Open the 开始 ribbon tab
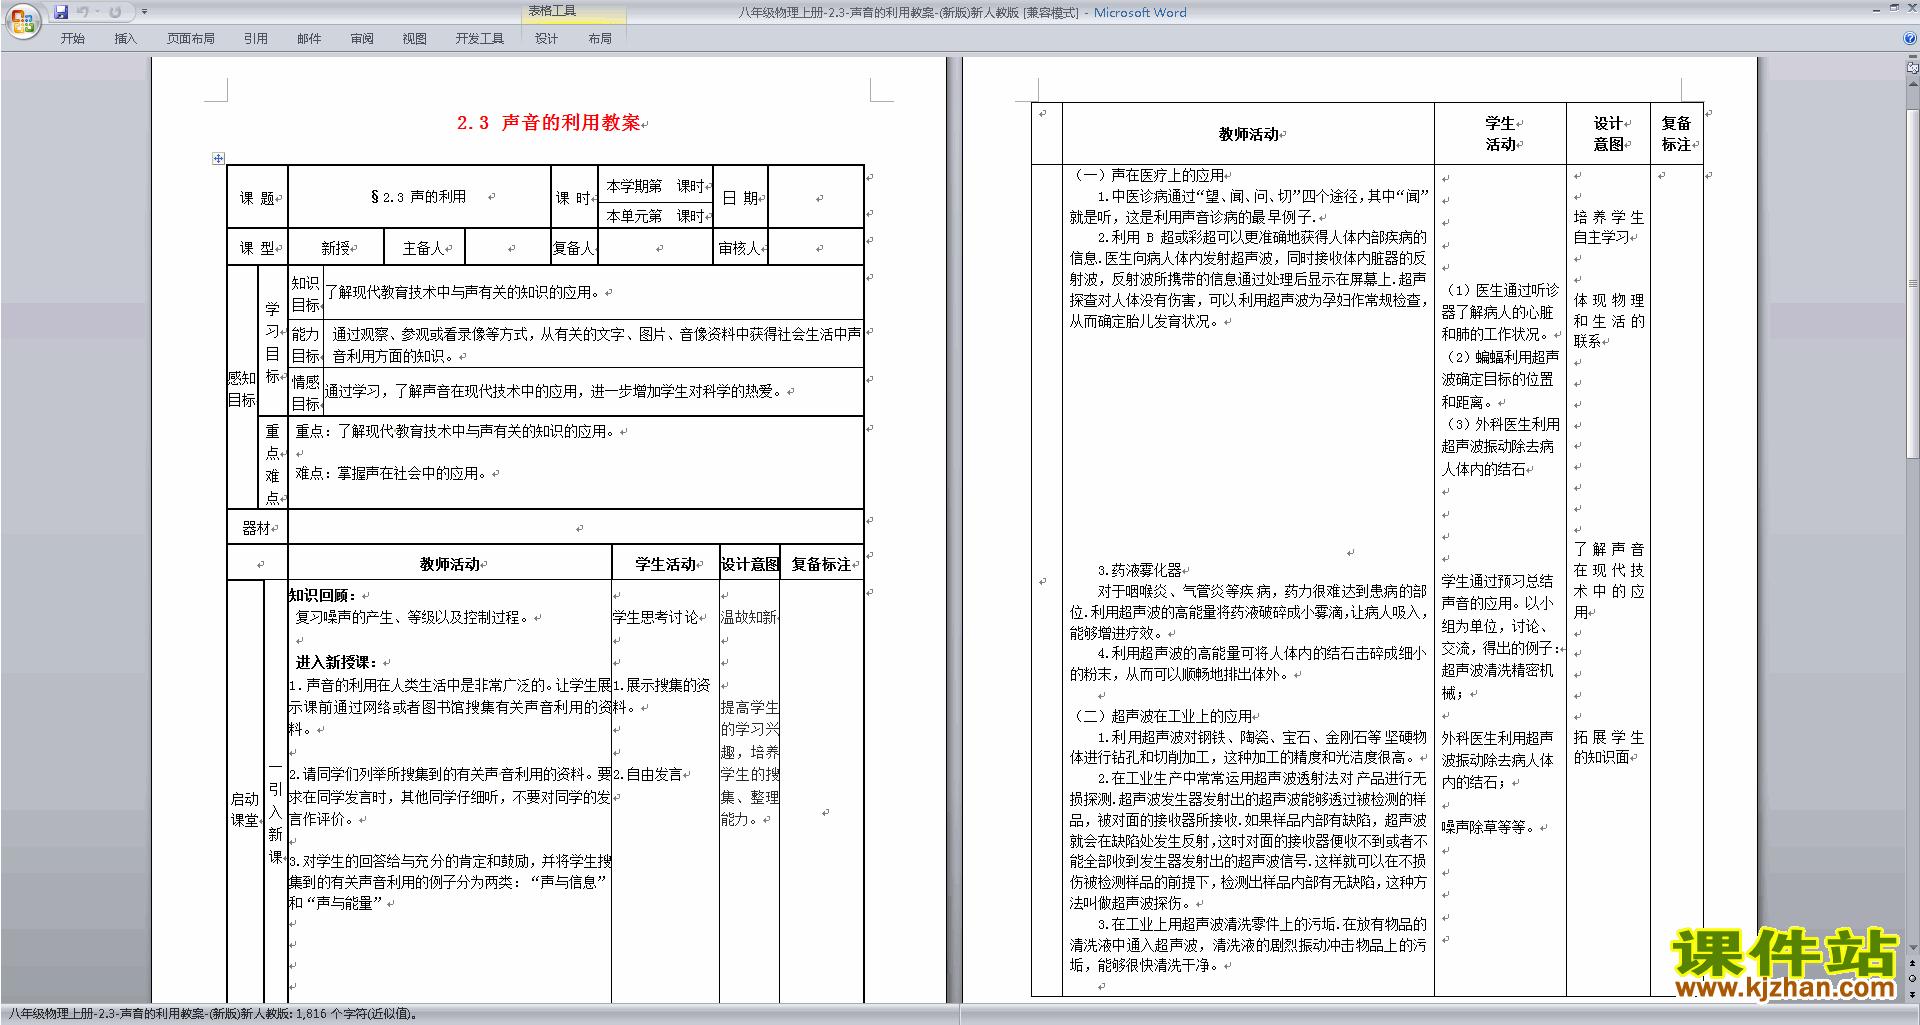This screenshot has height=1025, width=1920. [x=72, y=39]
